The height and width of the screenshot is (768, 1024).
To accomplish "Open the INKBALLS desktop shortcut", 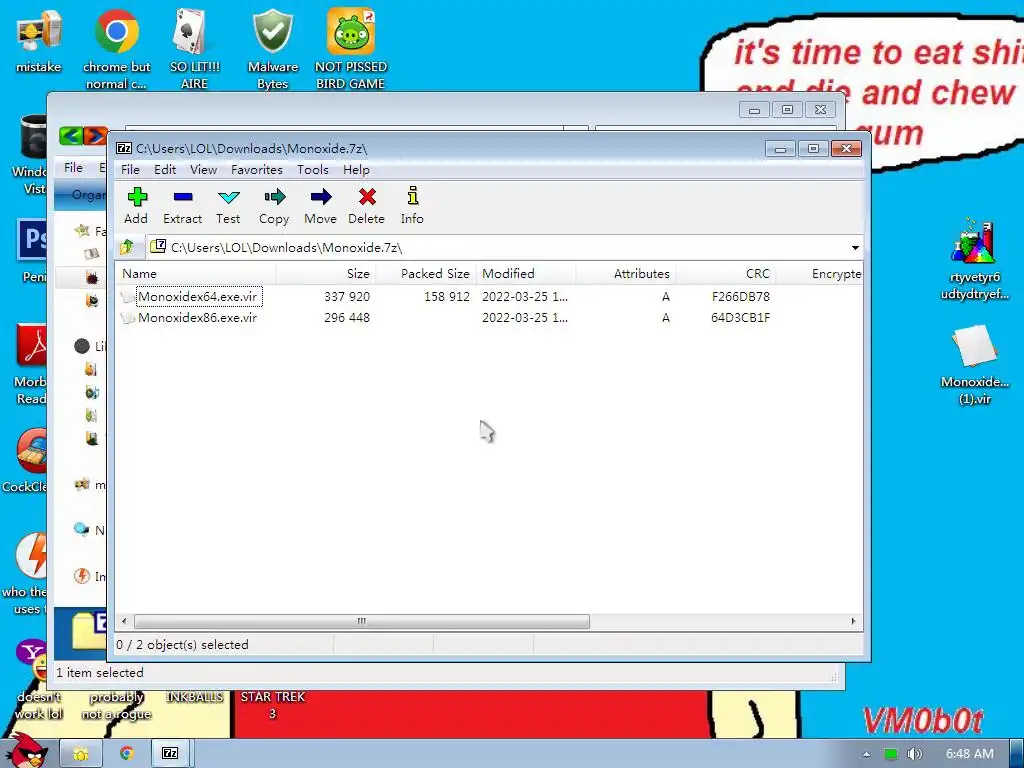I will pyautogui.click(x=194, y=697).
